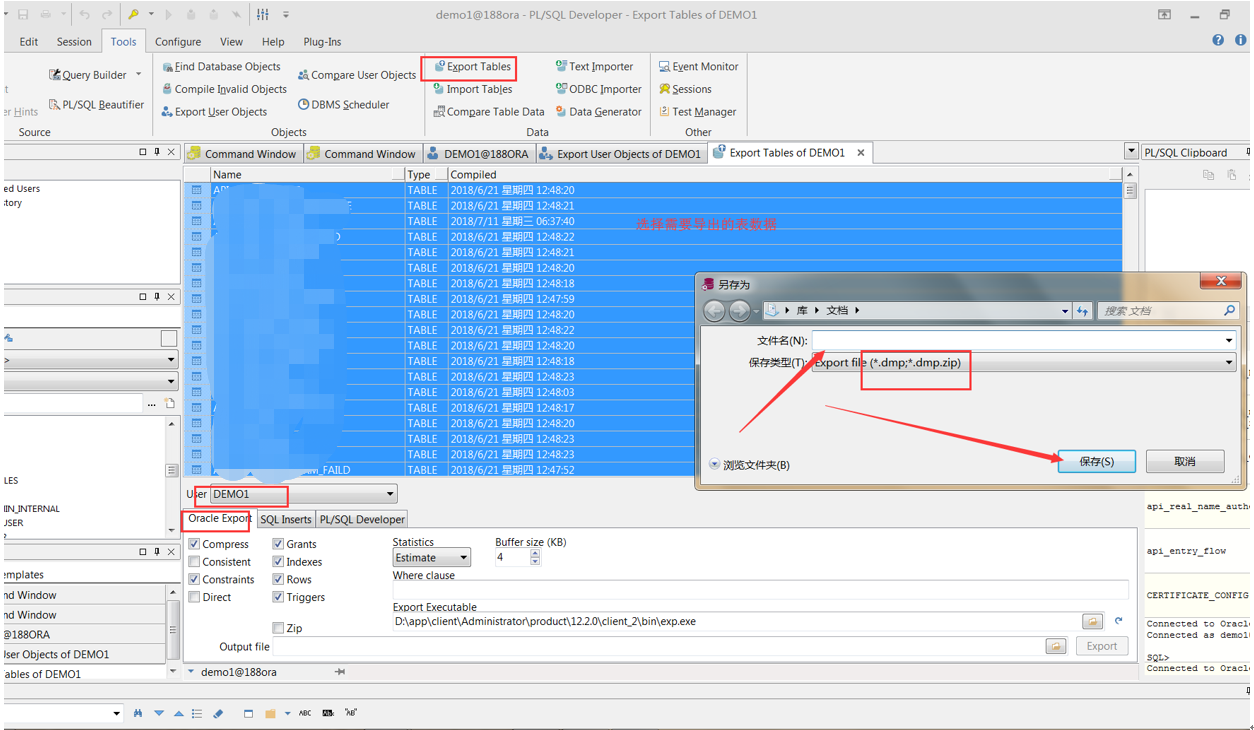
Task: Open Compare User Objects tool
Action: click(x=356, y=75)
